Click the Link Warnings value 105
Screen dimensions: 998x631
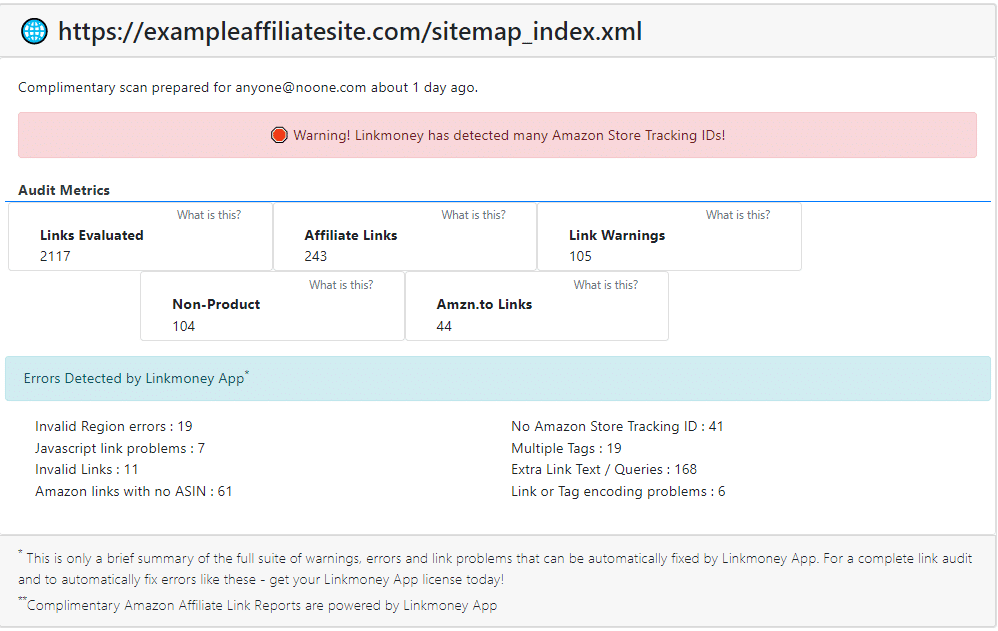[580, 256]
